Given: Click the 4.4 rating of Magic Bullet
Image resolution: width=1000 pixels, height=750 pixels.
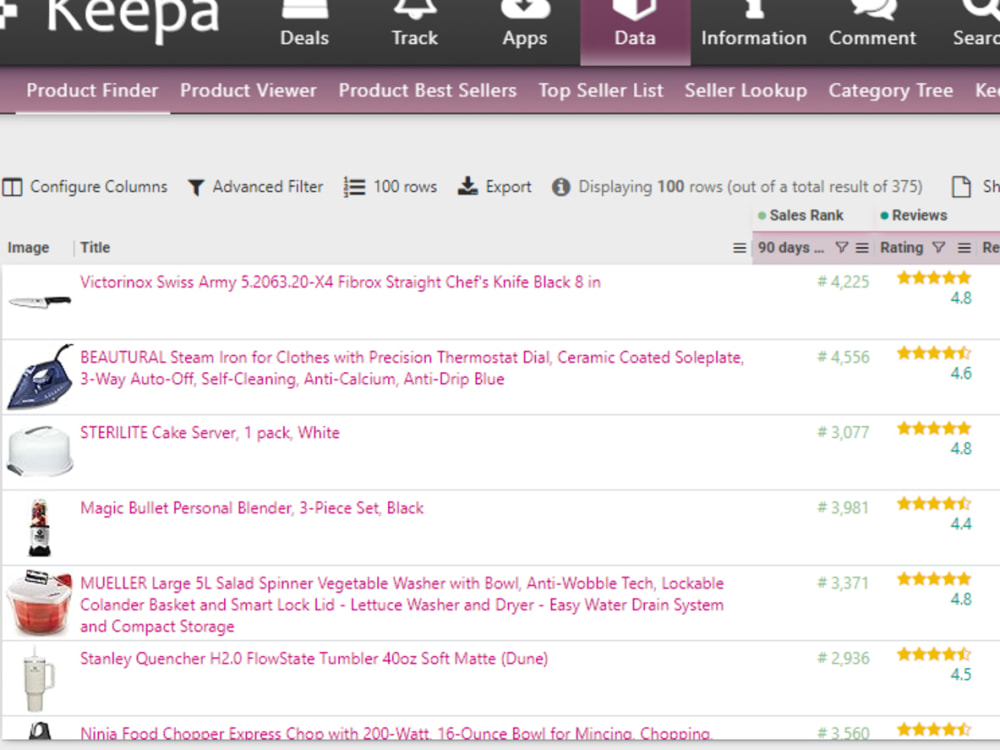Looking at the screenshot, I should (x=960, y=524).
